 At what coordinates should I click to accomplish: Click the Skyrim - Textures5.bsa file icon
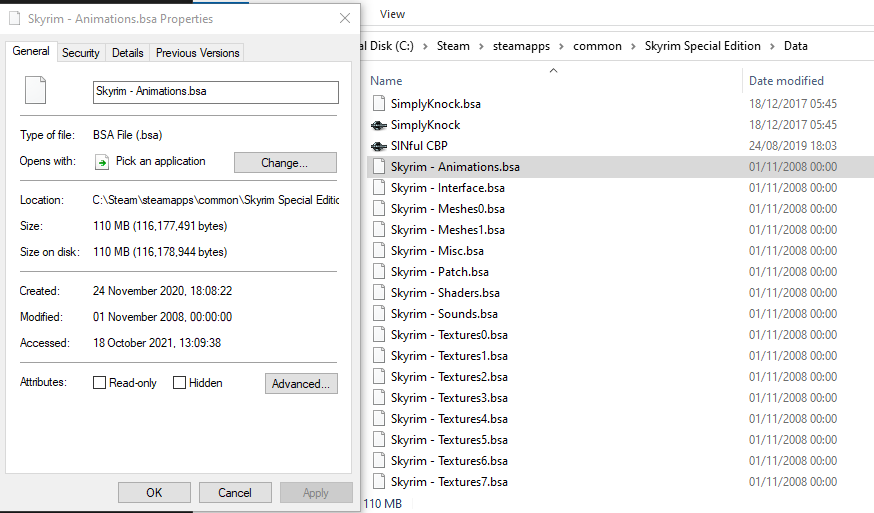click(x=379, y=439)
